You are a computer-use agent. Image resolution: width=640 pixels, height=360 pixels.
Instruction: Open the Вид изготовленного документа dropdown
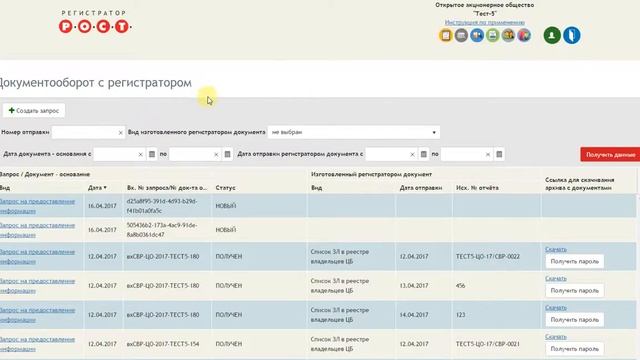tap(353, 132)
